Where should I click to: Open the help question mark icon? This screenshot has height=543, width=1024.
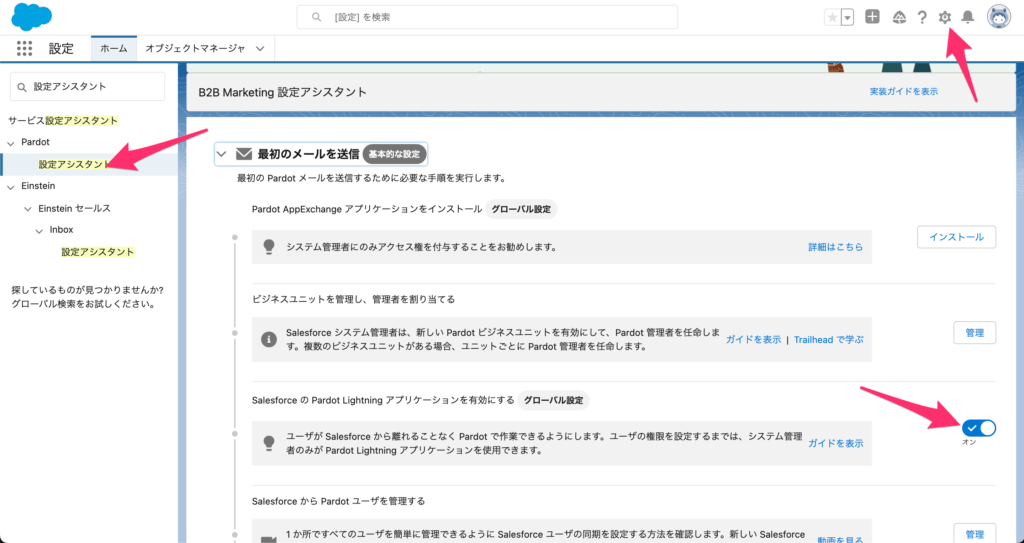(x=922, y=18)
